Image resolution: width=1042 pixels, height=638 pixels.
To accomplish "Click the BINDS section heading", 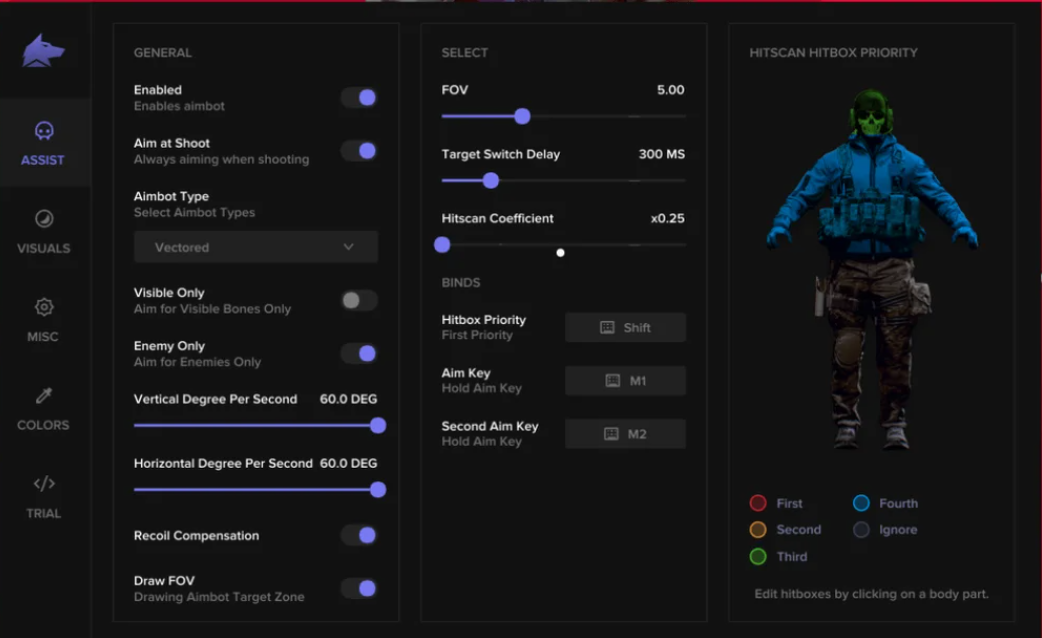I will pos(461,282).
